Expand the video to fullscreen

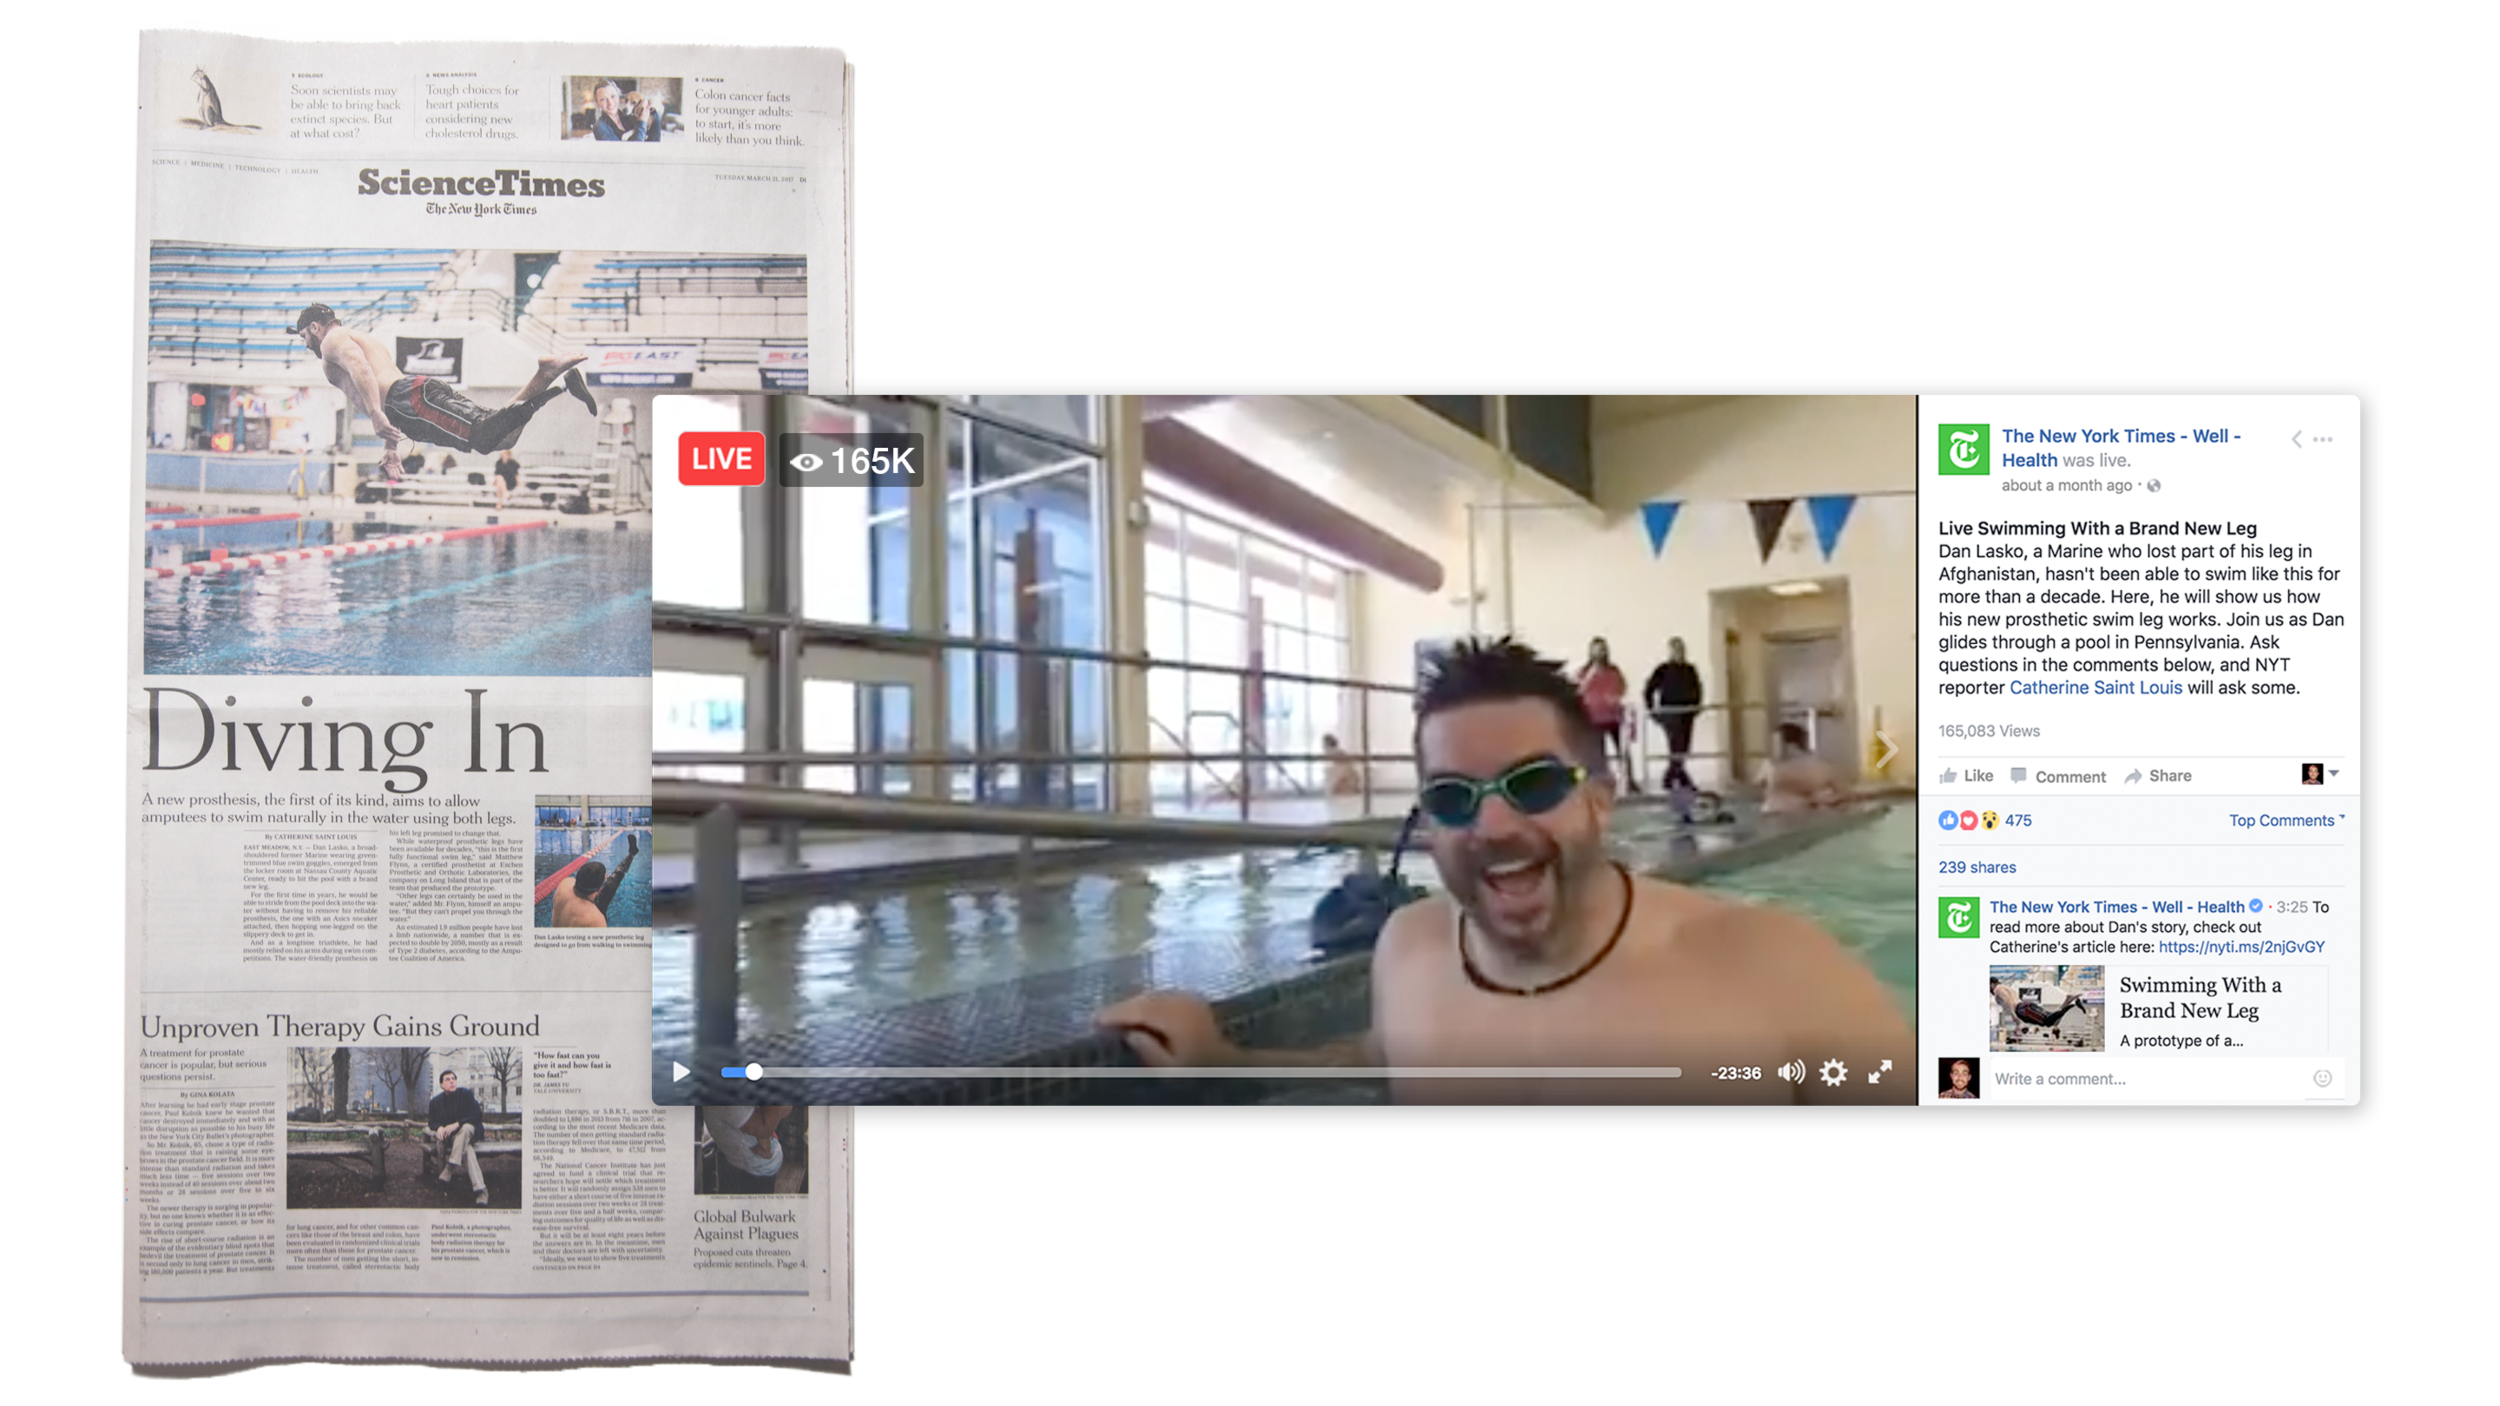1880,1072
